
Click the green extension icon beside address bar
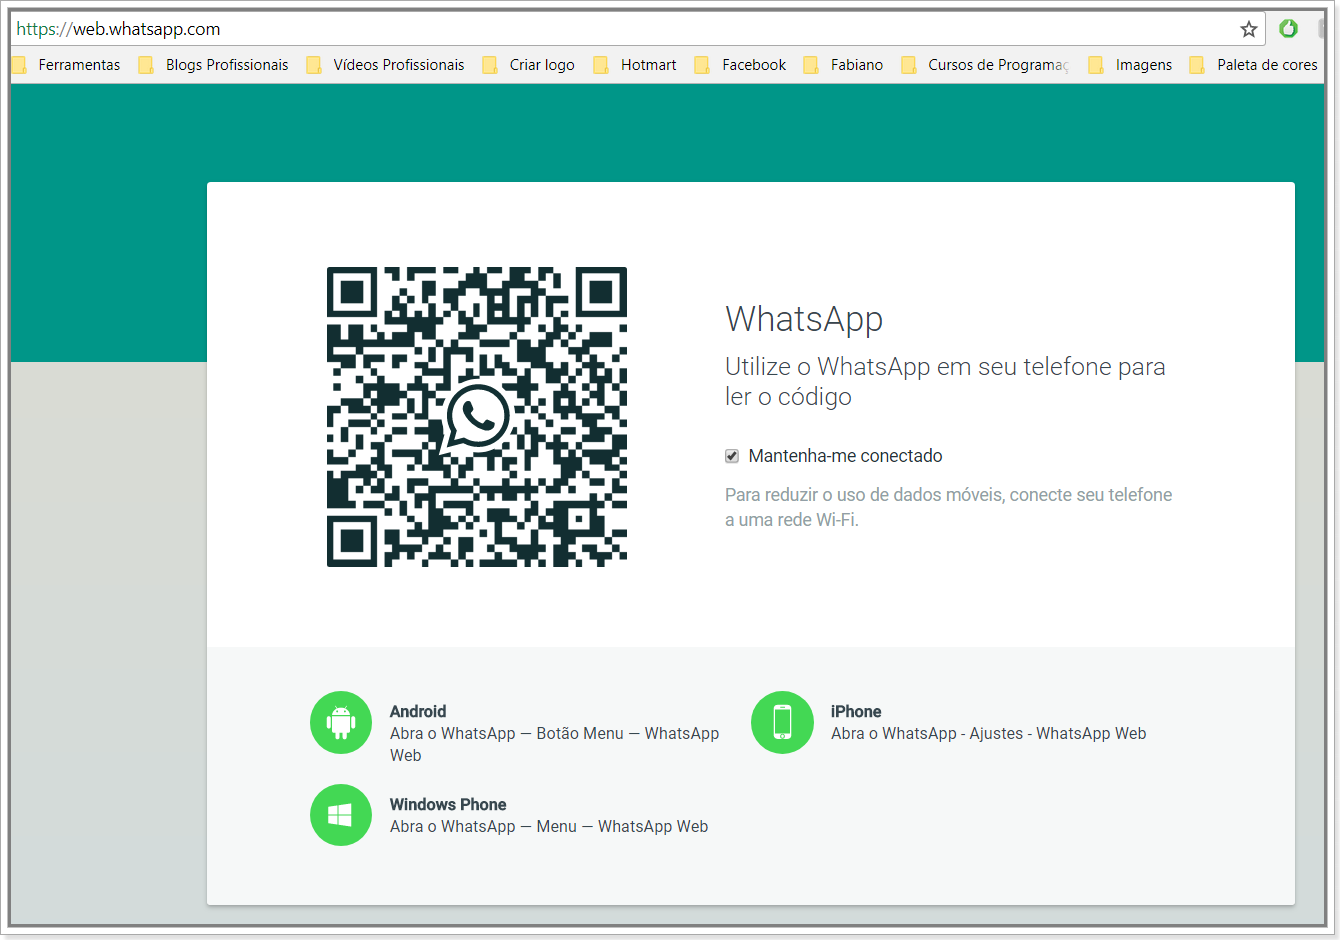point(1289,28)
